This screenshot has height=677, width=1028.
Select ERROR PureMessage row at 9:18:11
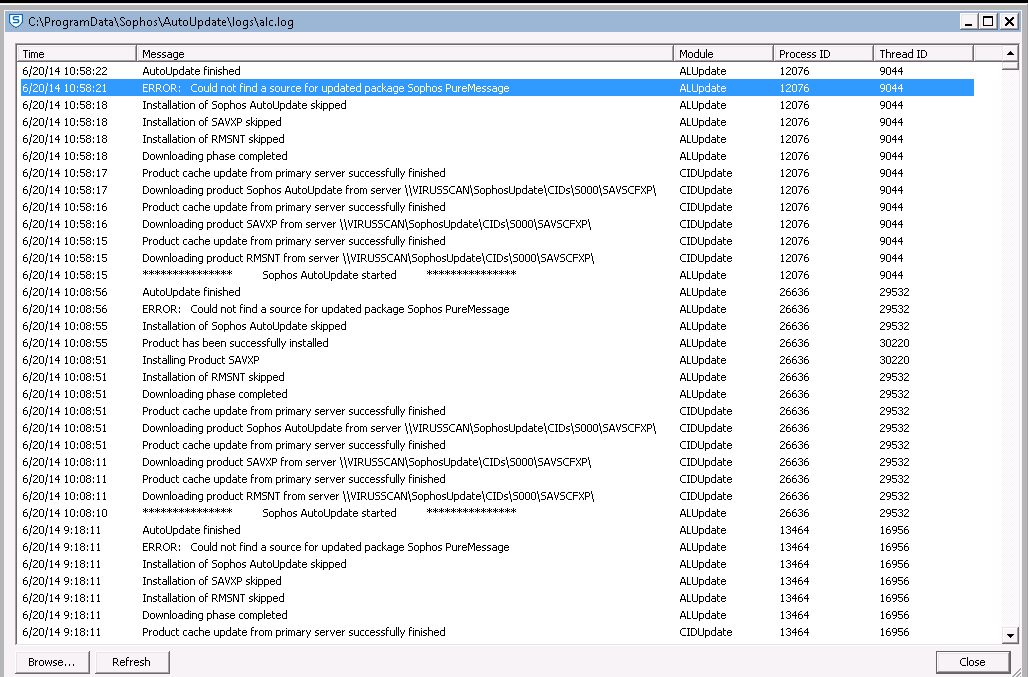pyautogui.click(x=497, y=547)
